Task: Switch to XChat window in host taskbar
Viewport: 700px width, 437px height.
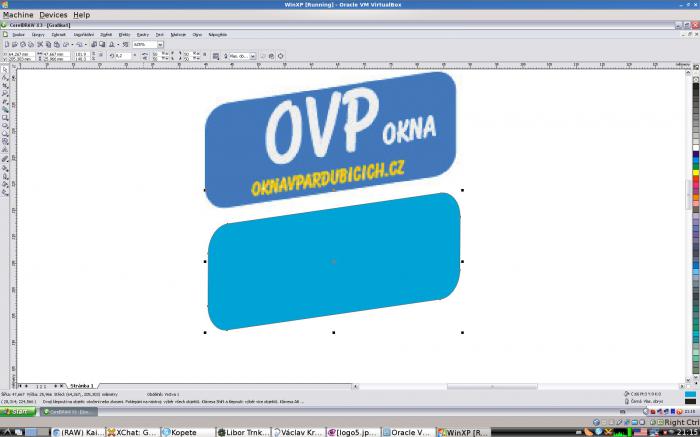Action: coord(133,432)
